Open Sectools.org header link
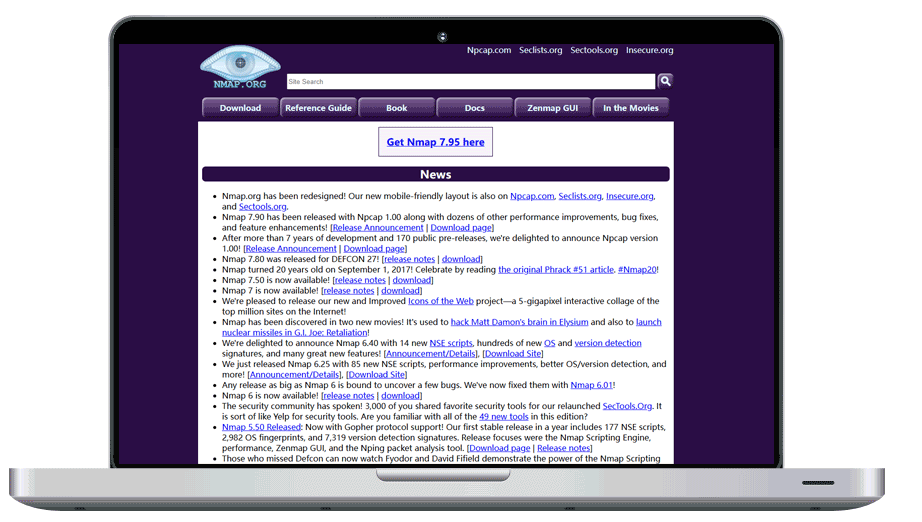Screen dimensions: 922x522 click(x=594, y=50)
